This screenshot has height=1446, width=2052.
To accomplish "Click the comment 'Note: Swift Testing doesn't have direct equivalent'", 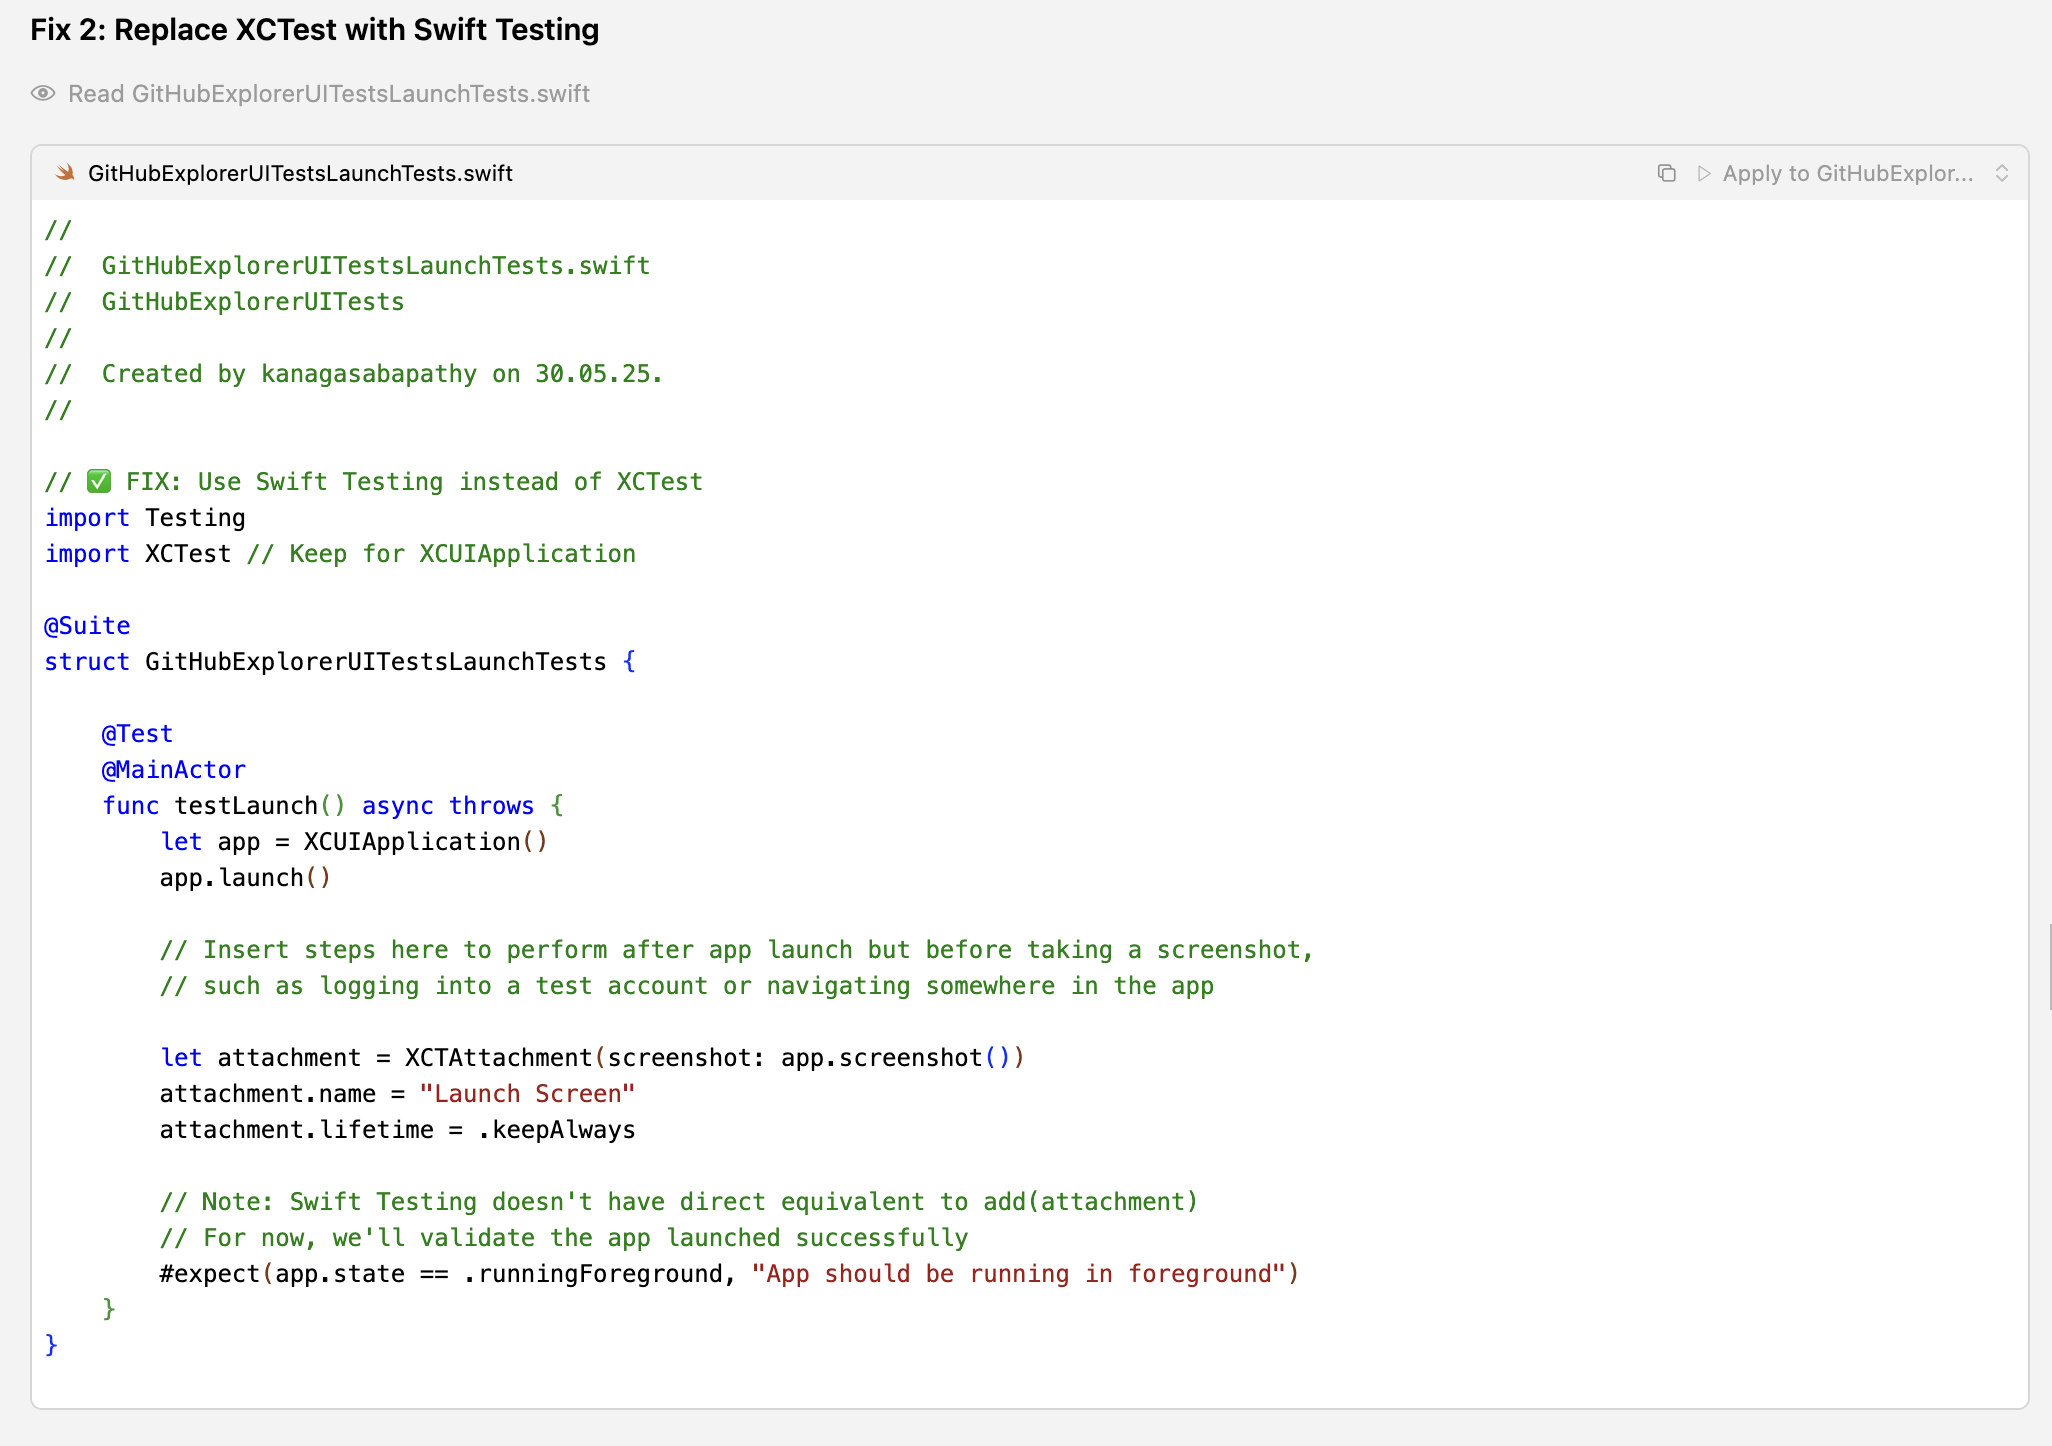I will coord(679,1202).
